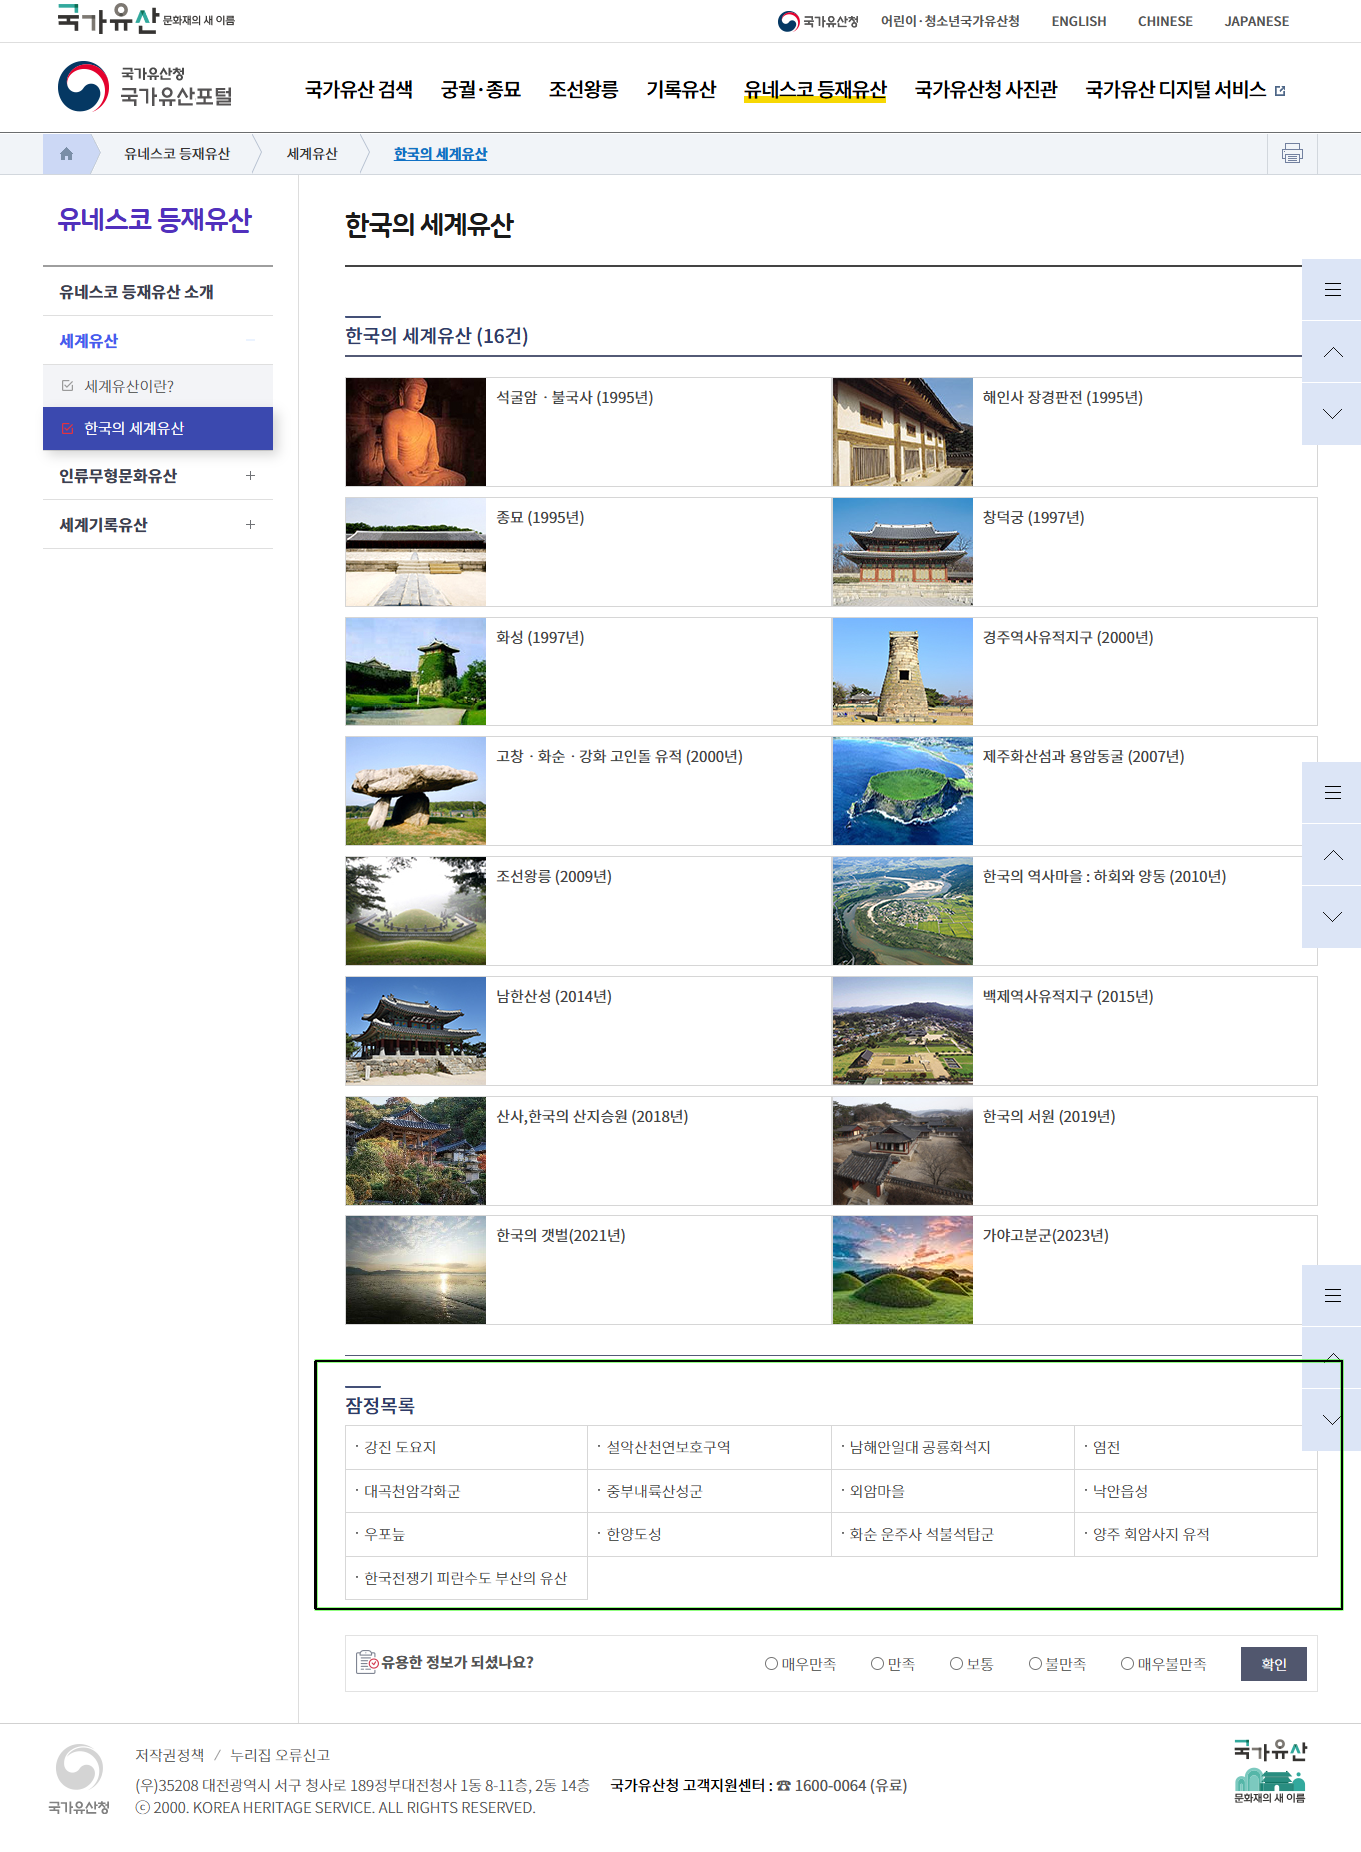1361x1852 pixels.
Task: Click the printer icon to print the page
Action: coord(1292,154)
